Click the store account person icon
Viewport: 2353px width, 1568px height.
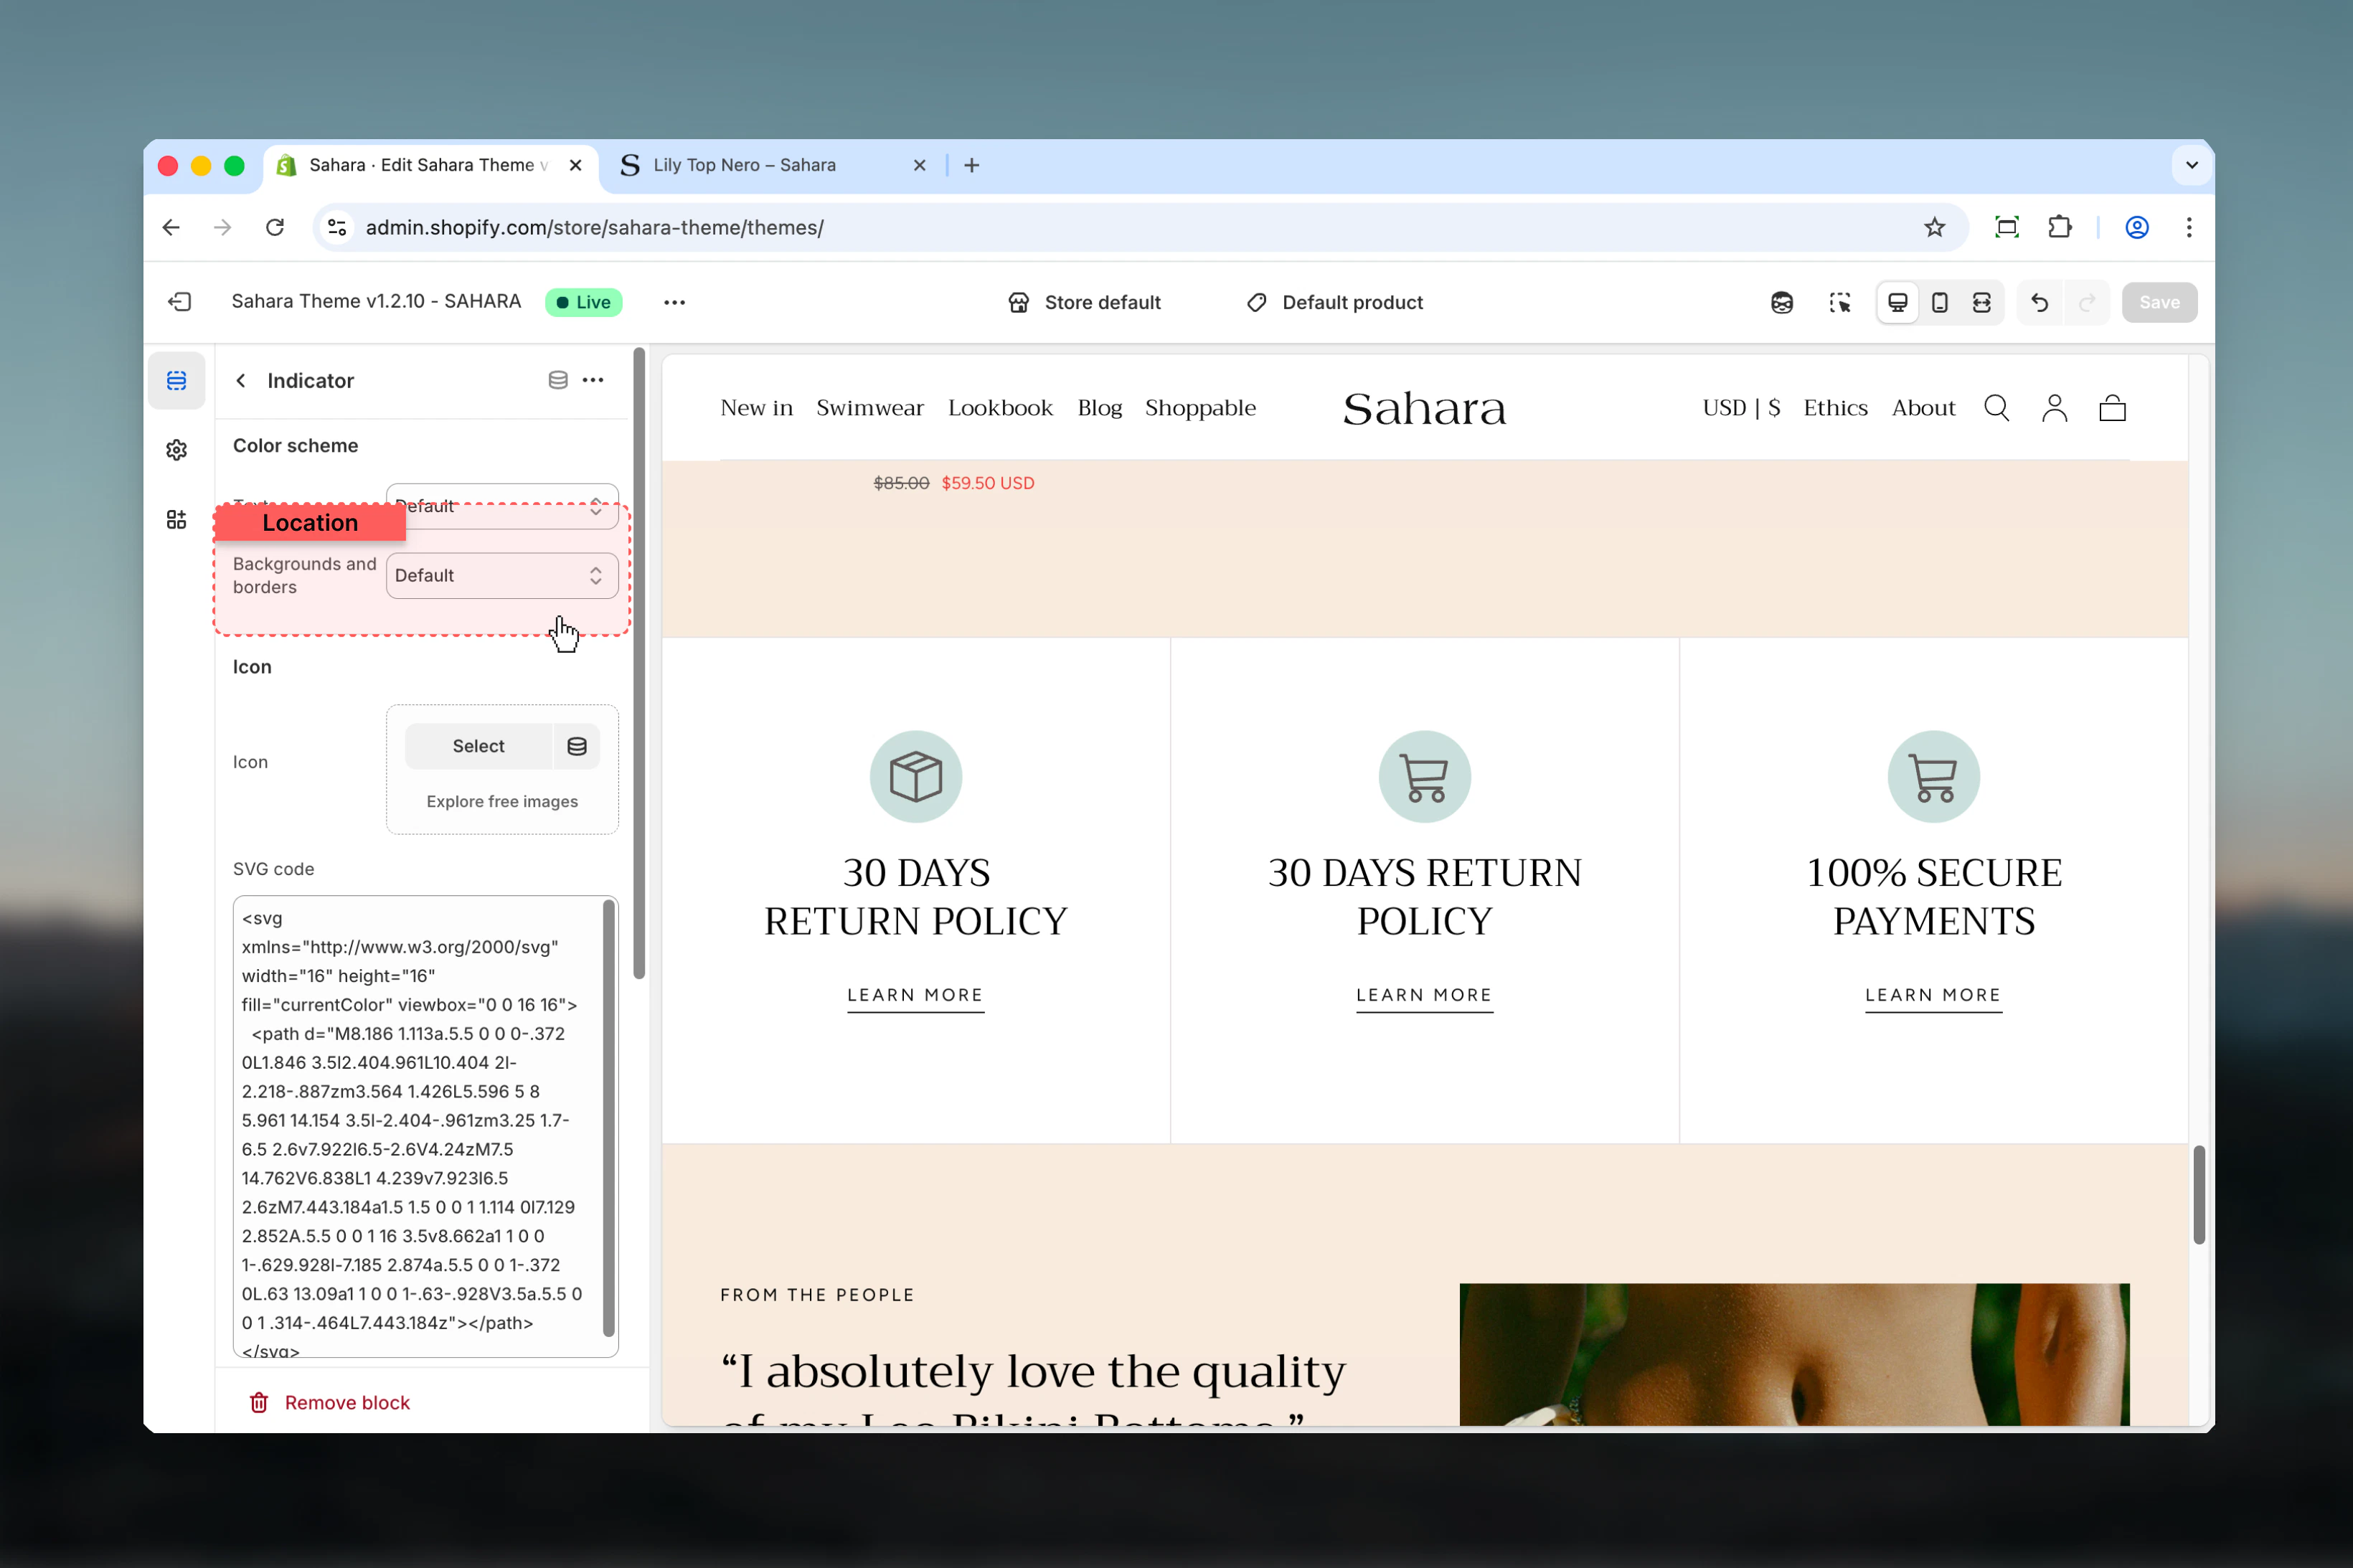(x=2054, y=408)
